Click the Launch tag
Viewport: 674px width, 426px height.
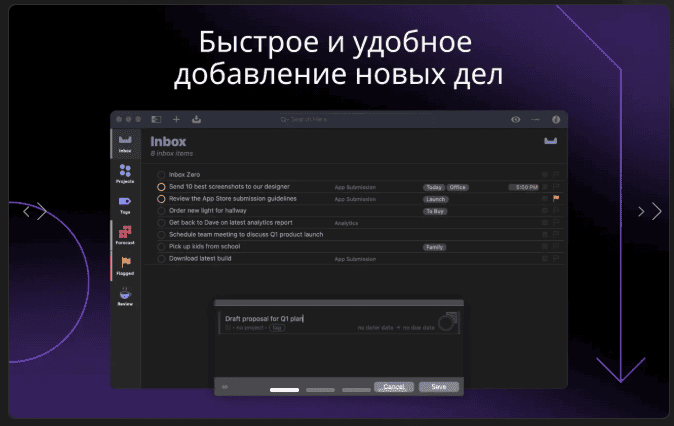436,199
